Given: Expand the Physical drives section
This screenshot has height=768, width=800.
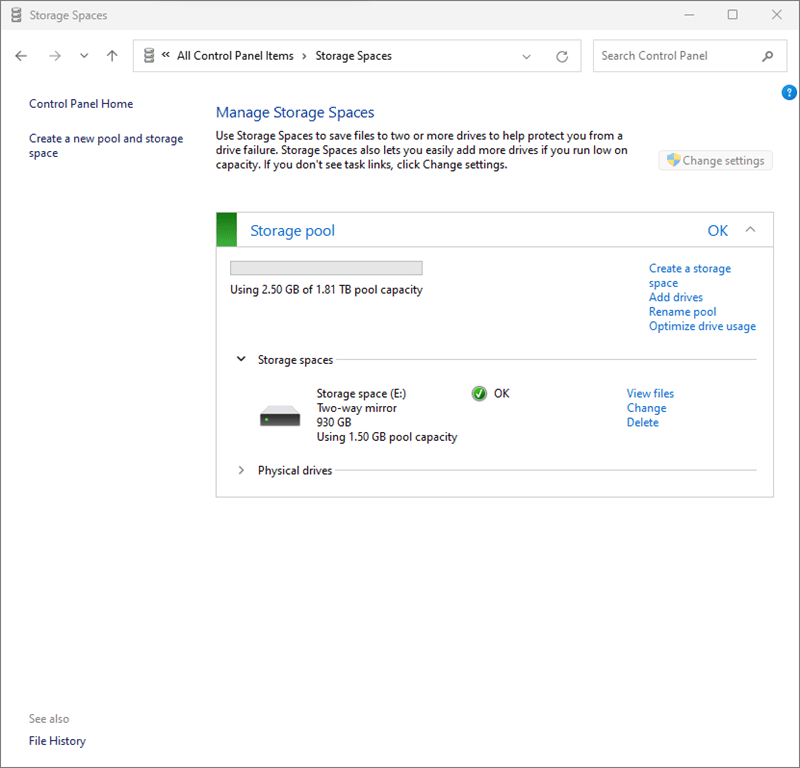Looking at the screenshot, I should click(x=240, y=470).
